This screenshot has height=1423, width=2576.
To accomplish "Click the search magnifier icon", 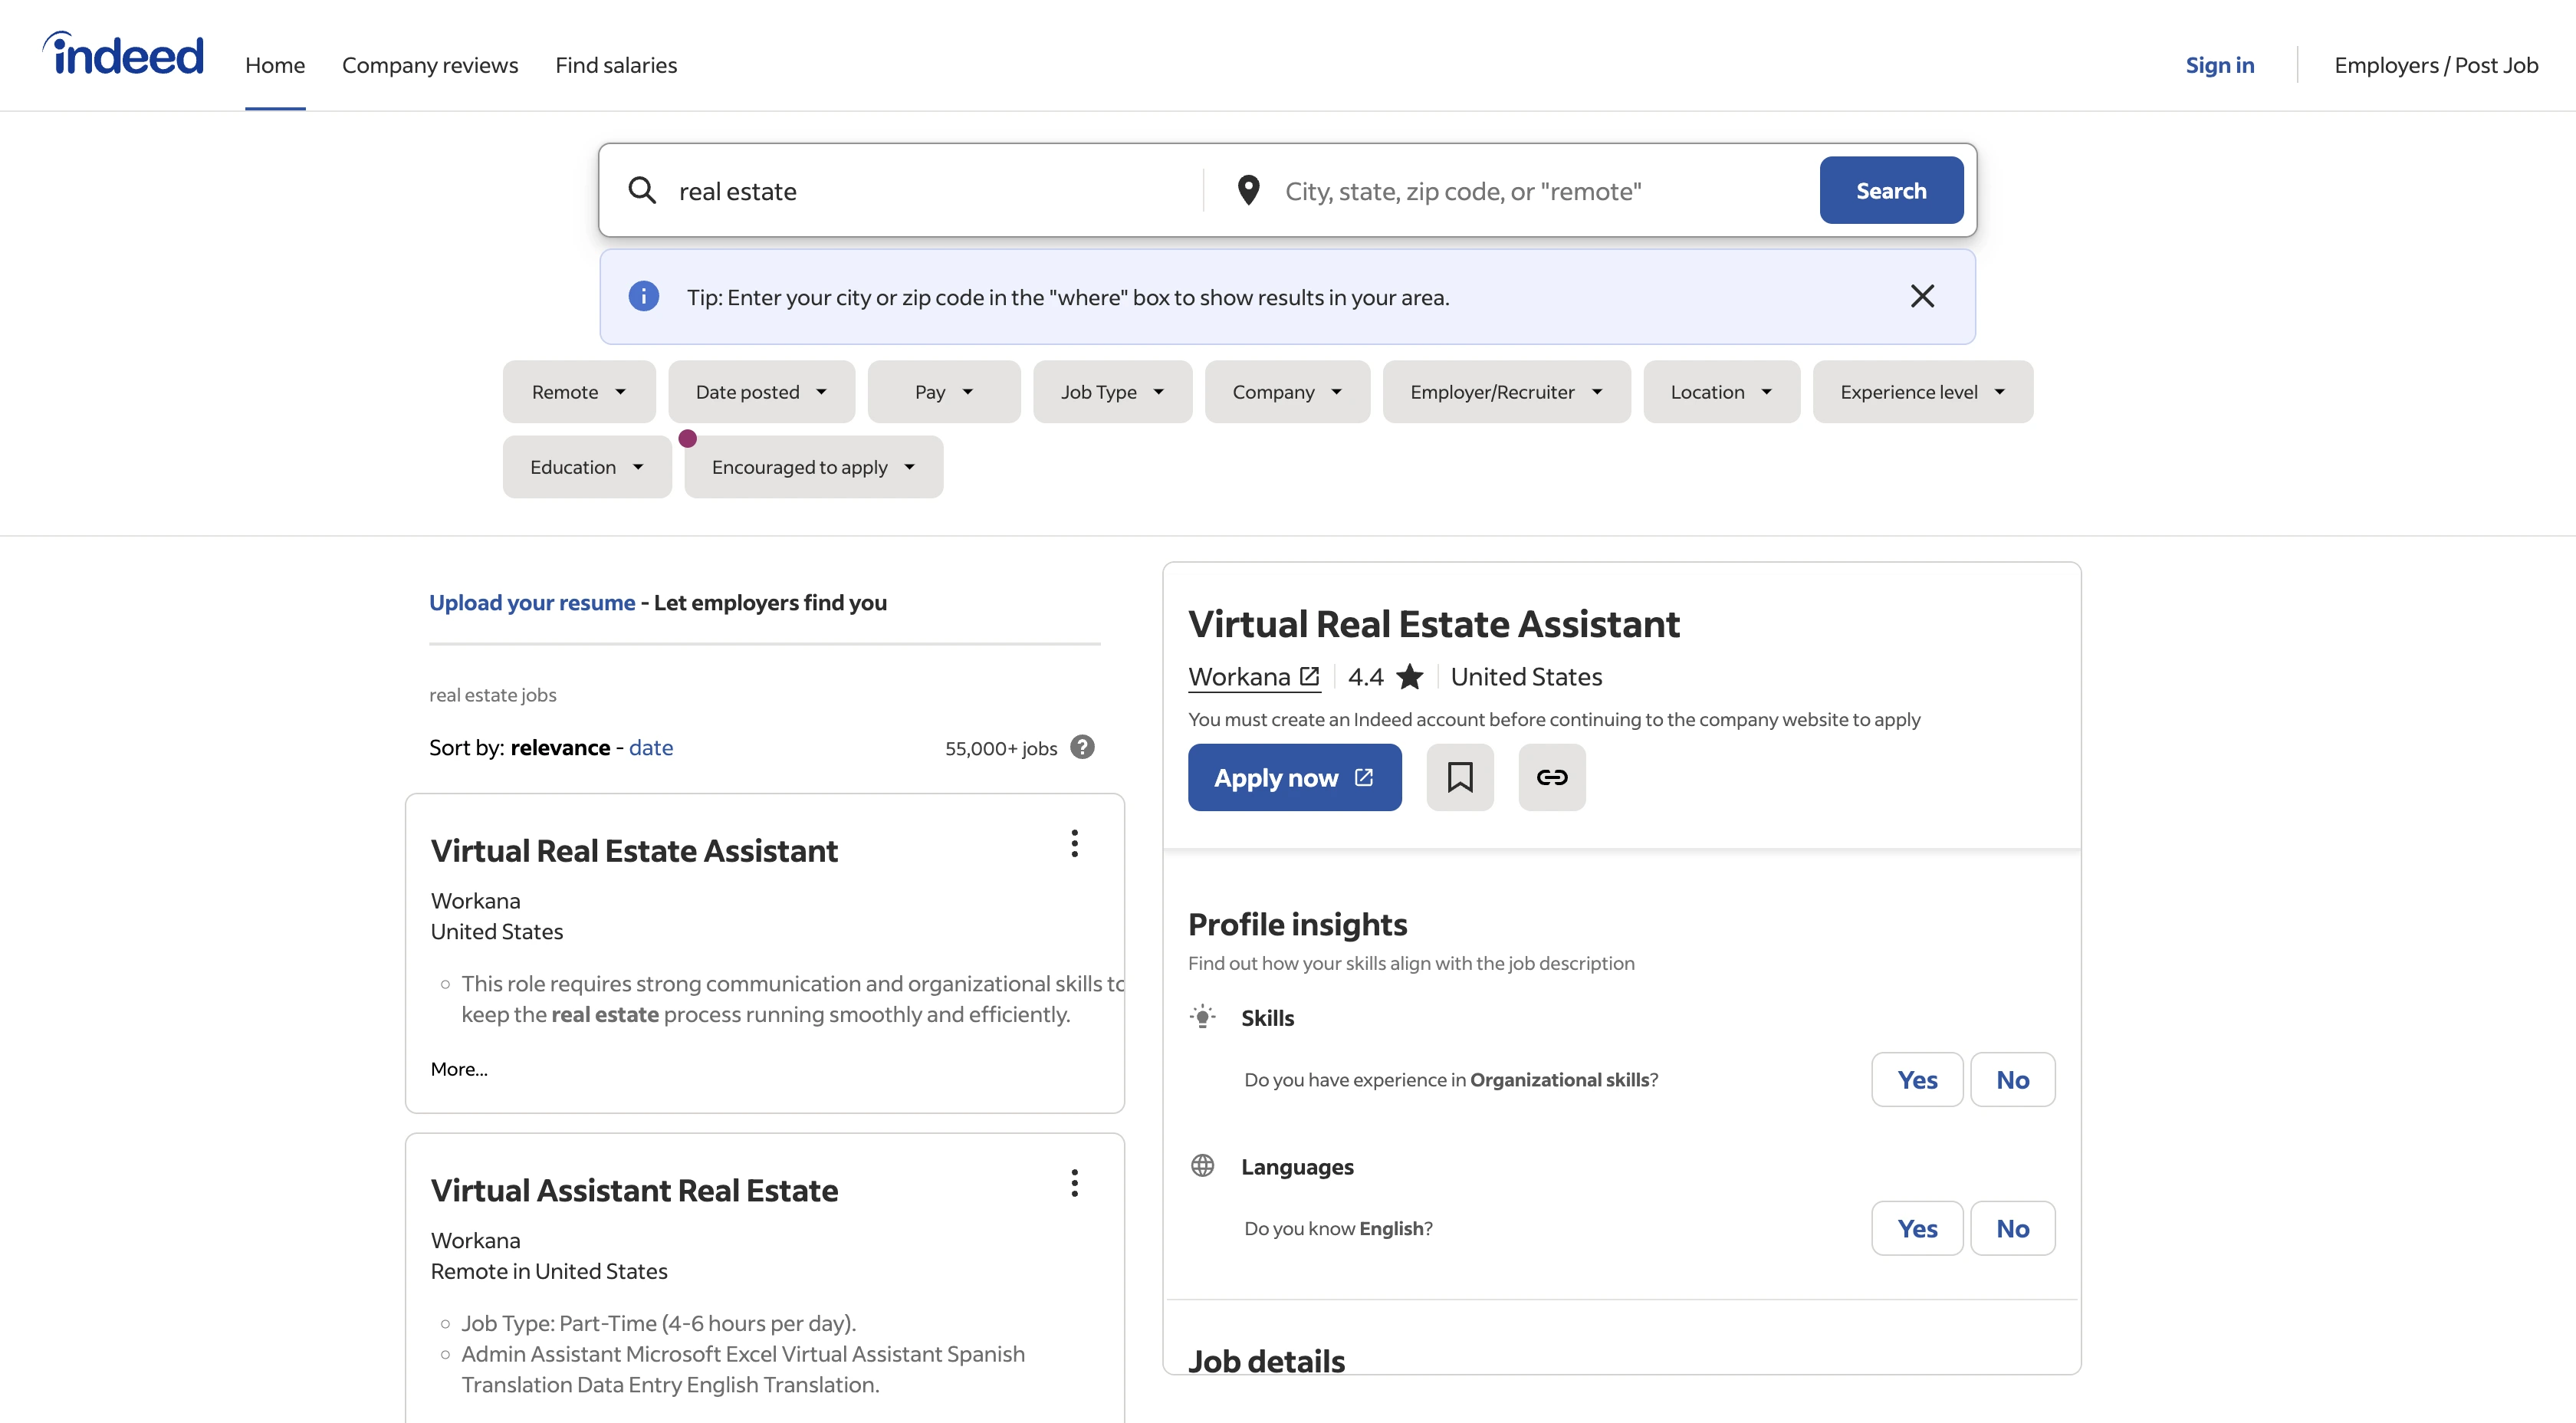I will pos(642,190).
